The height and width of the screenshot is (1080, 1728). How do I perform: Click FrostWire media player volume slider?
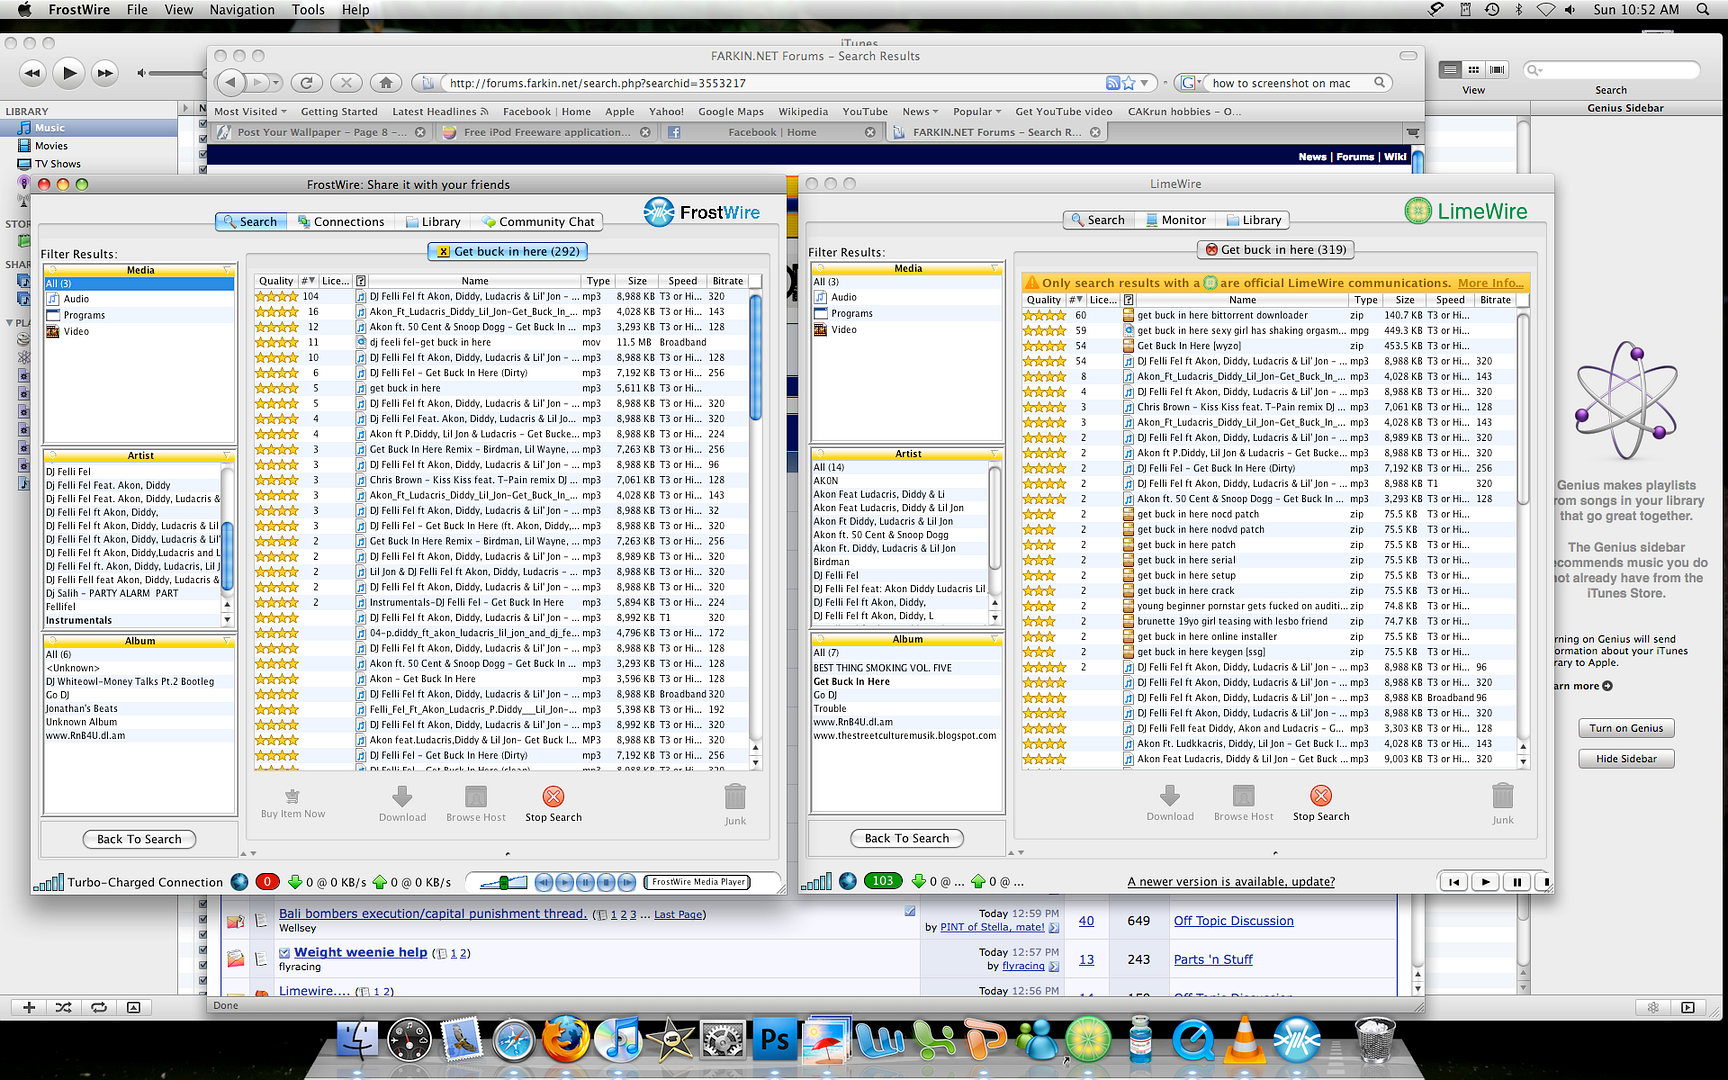tap(503, 882)
